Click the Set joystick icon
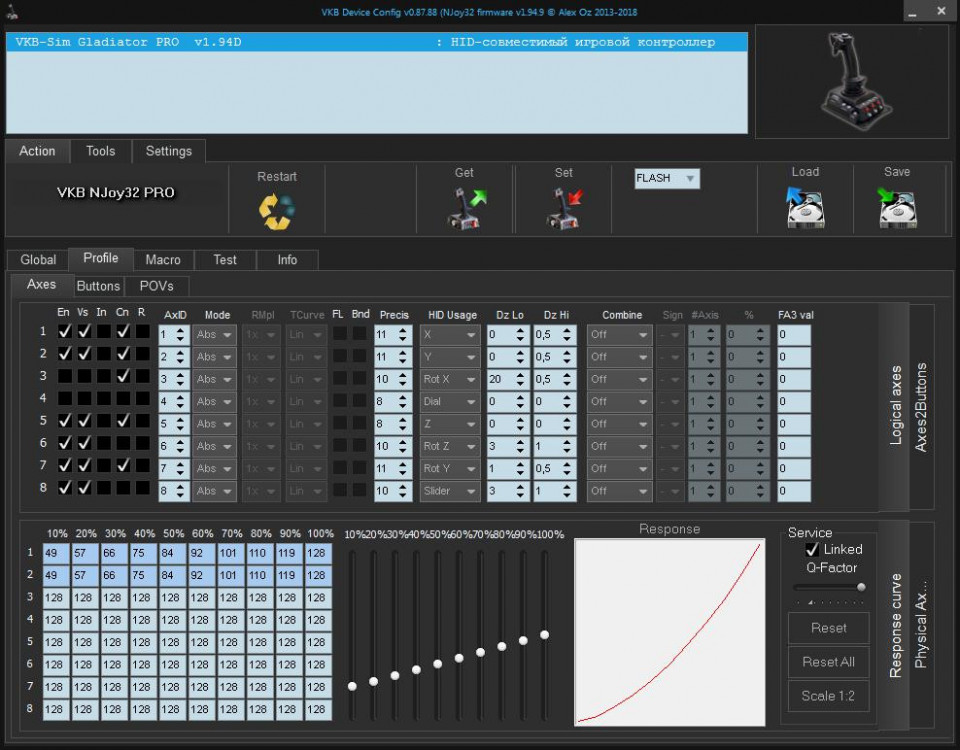 (564, 209)
